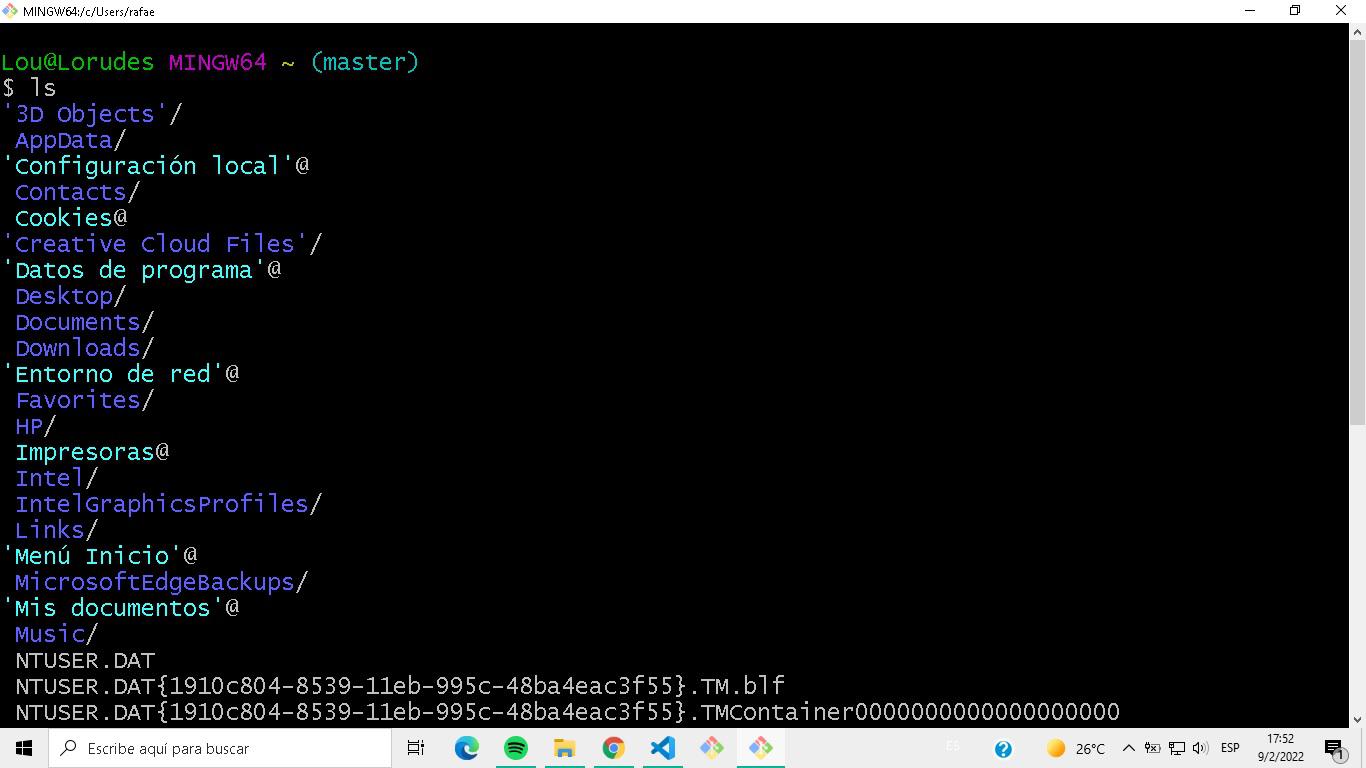Open the notifications action center
The width and height of the screenshot is (1366, 768).
click(1334, 748)
